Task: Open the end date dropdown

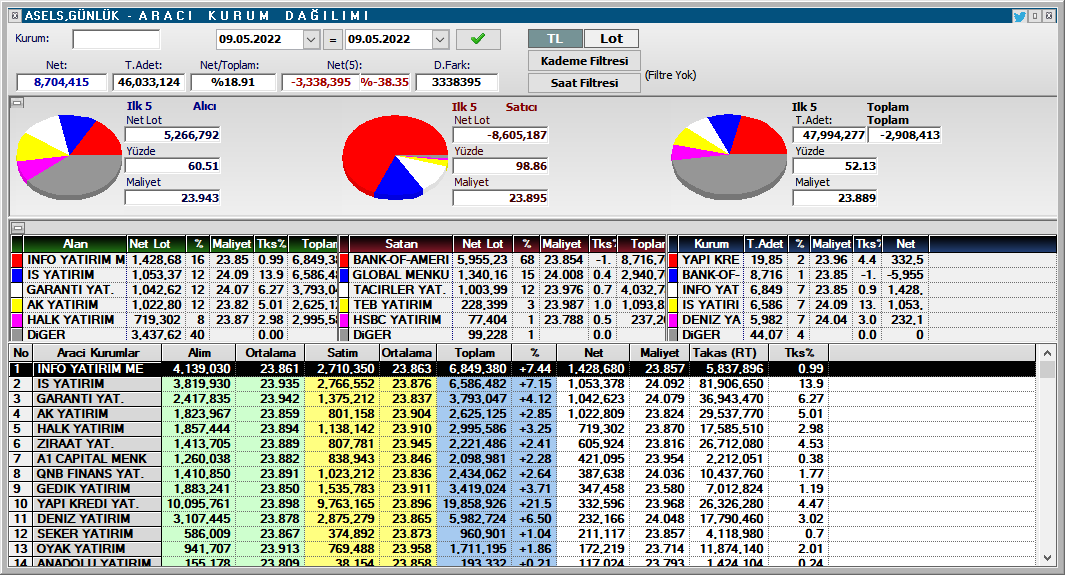Action: [x=440, y=39]
